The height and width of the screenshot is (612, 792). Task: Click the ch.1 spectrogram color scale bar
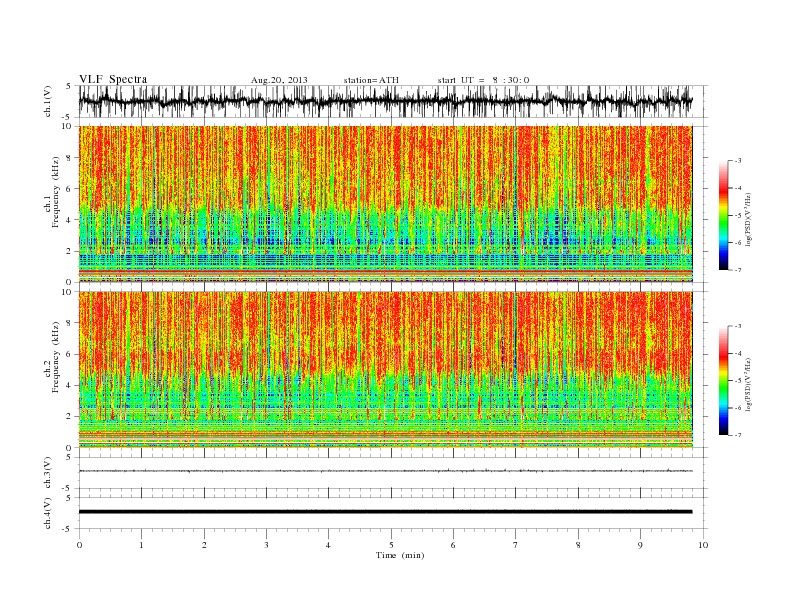pos(723,215)
